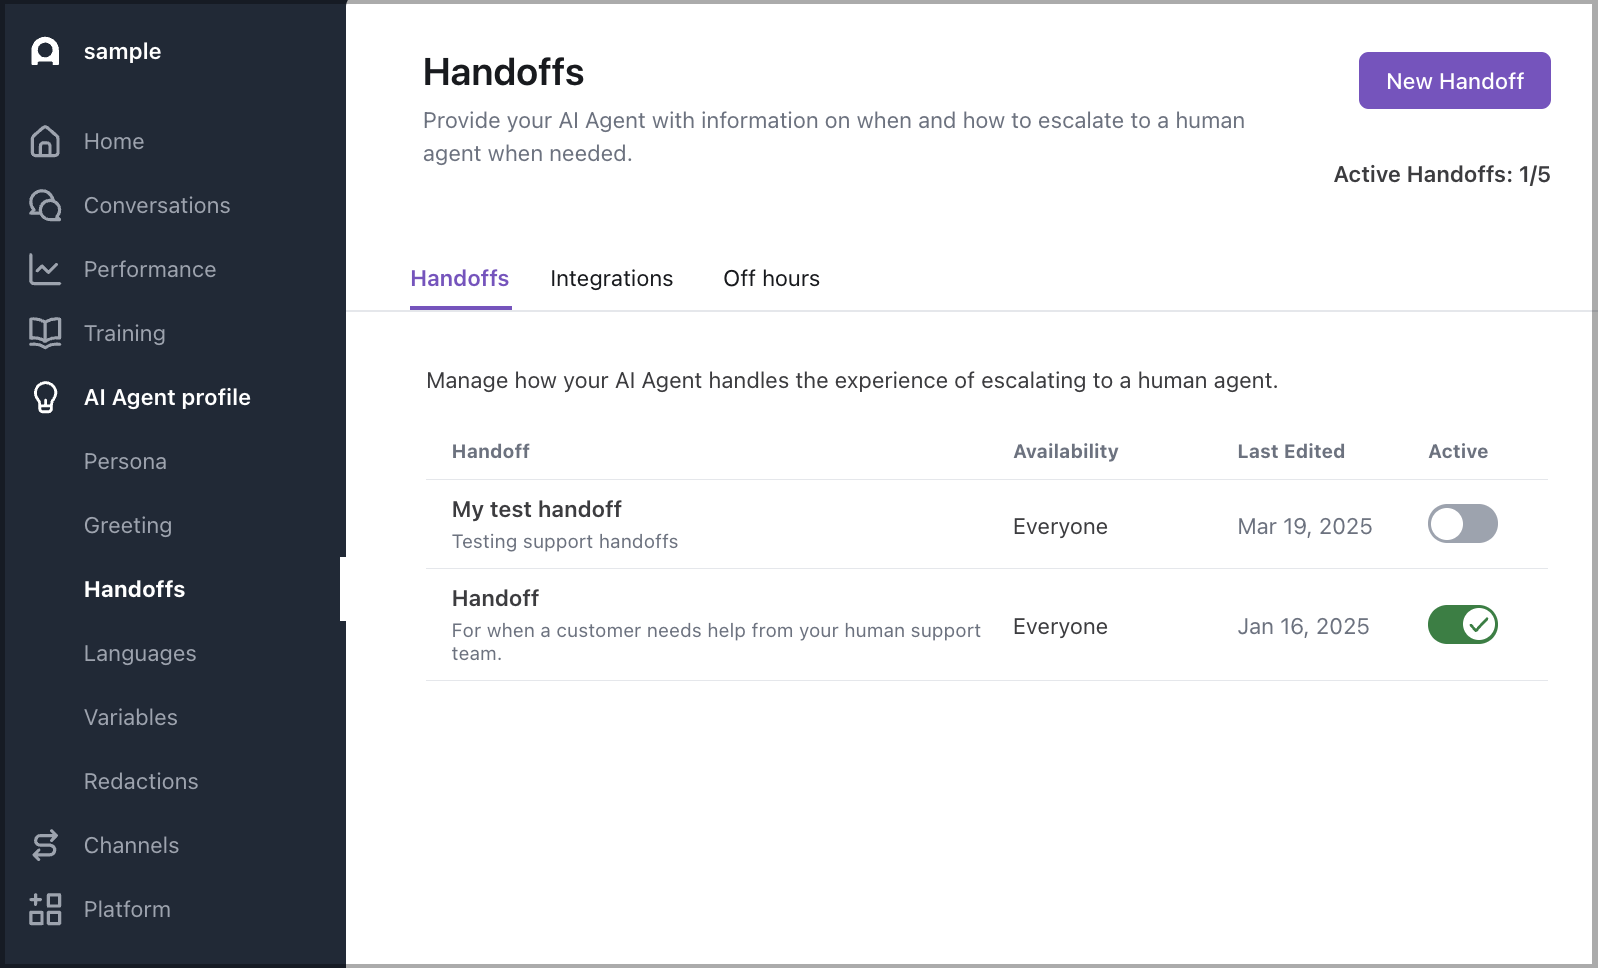Click the Performance chart icon

pyautogui.click(x=44, y=269)
